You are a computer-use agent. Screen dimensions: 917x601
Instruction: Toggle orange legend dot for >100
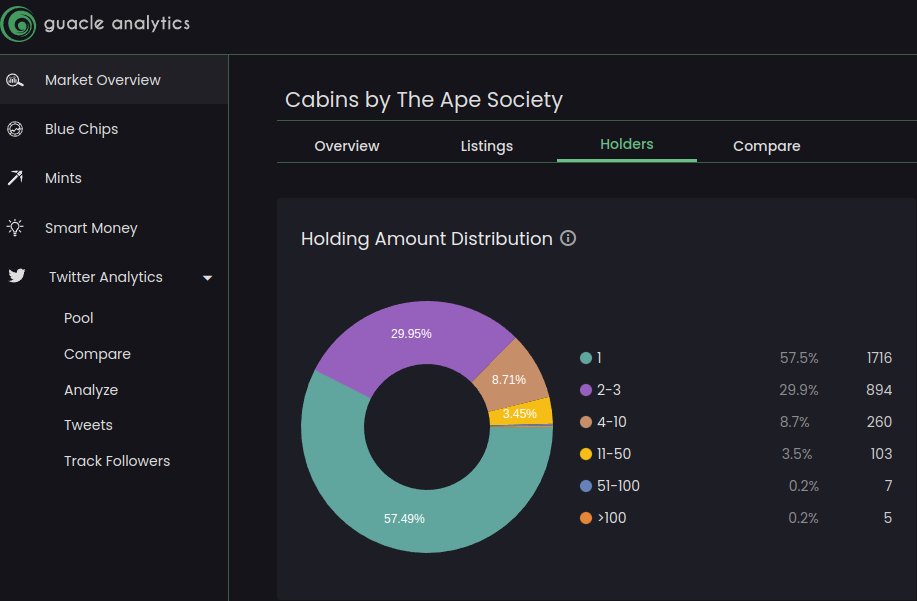coord(585,518)
